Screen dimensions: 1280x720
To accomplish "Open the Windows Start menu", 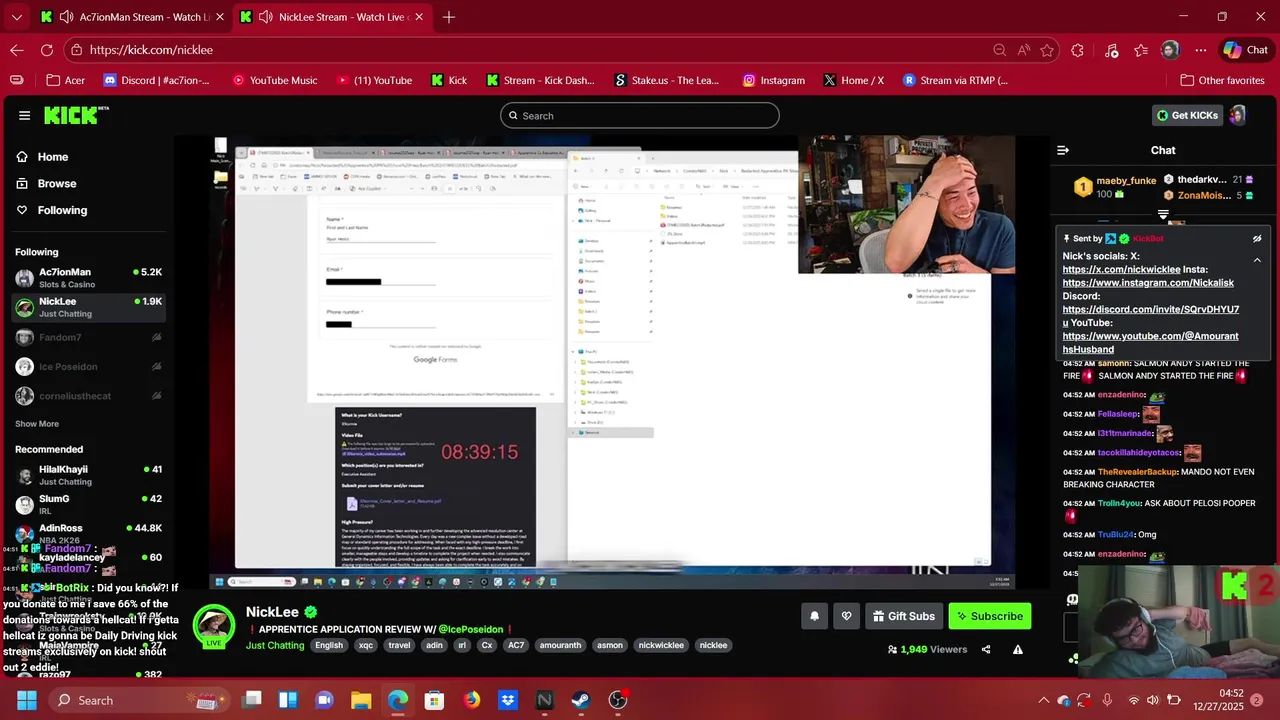I will (x=26, y=700).
